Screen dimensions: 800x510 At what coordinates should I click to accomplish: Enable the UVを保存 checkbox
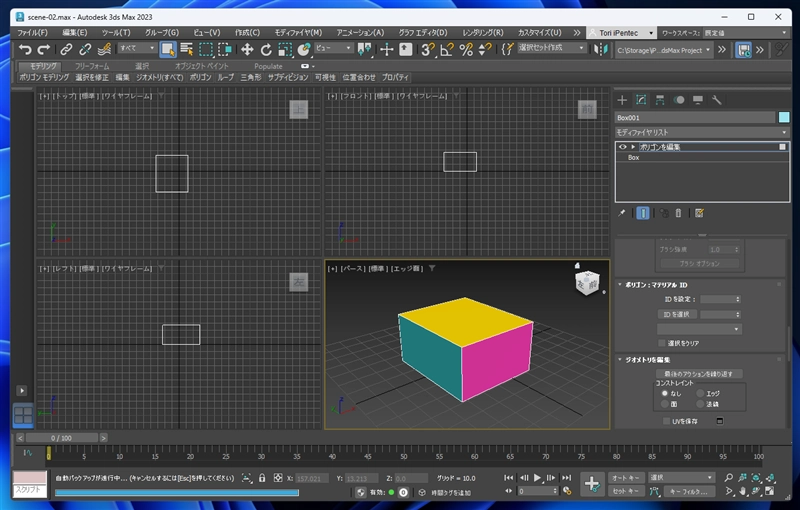tap(666, 421)
